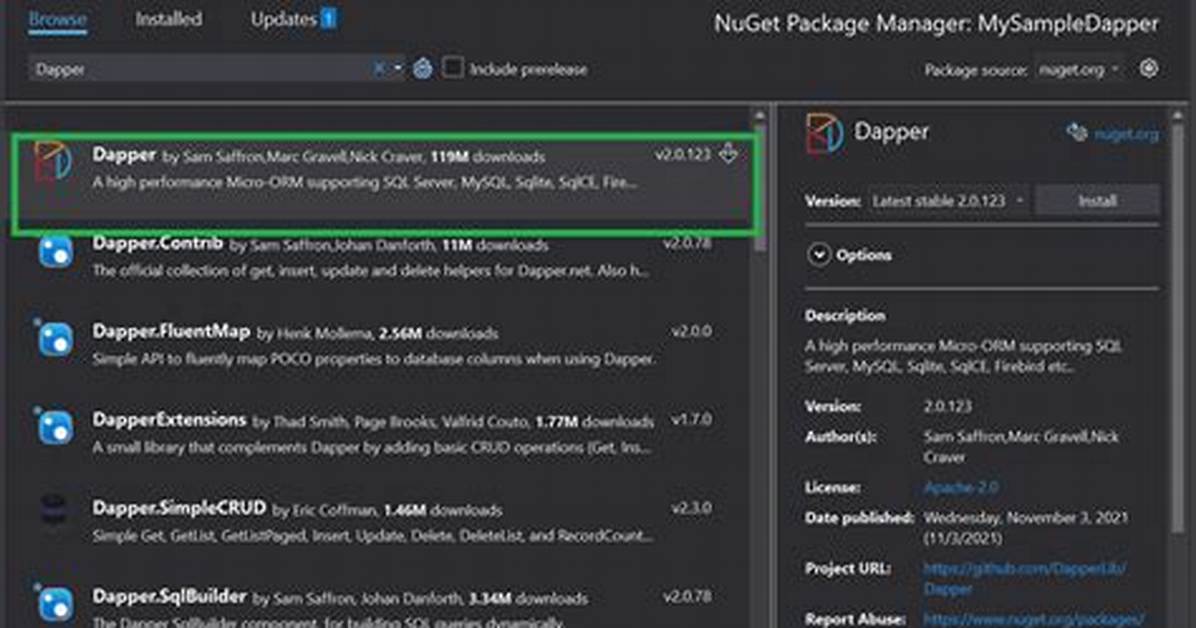The image size is (1196, 628).
Task: Select the Dapper.SqlBuilder package name
Action: pos(169,596)
